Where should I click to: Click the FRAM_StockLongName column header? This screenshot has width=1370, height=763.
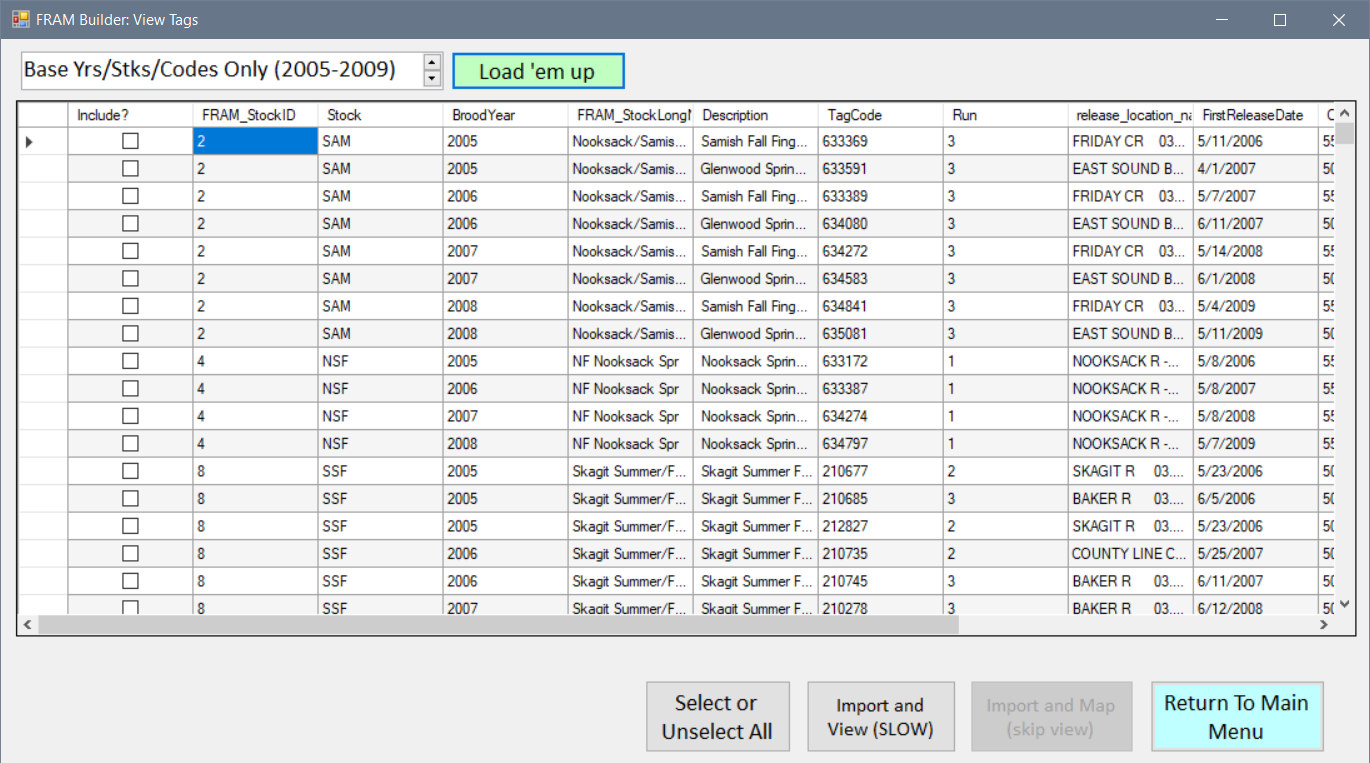pos(630,115)
